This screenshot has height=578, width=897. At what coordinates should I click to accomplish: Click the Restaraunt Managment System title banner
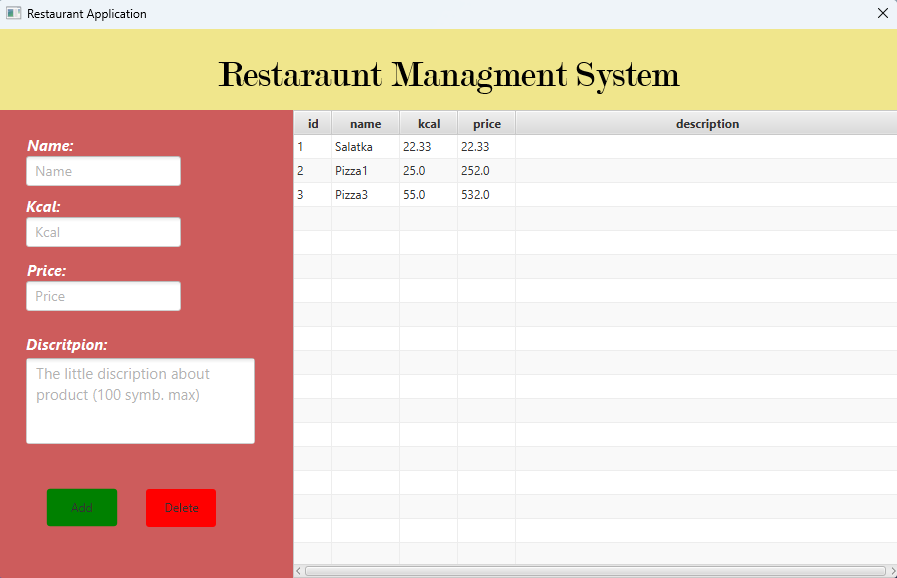pyautogui.click(x=448, y=73)
